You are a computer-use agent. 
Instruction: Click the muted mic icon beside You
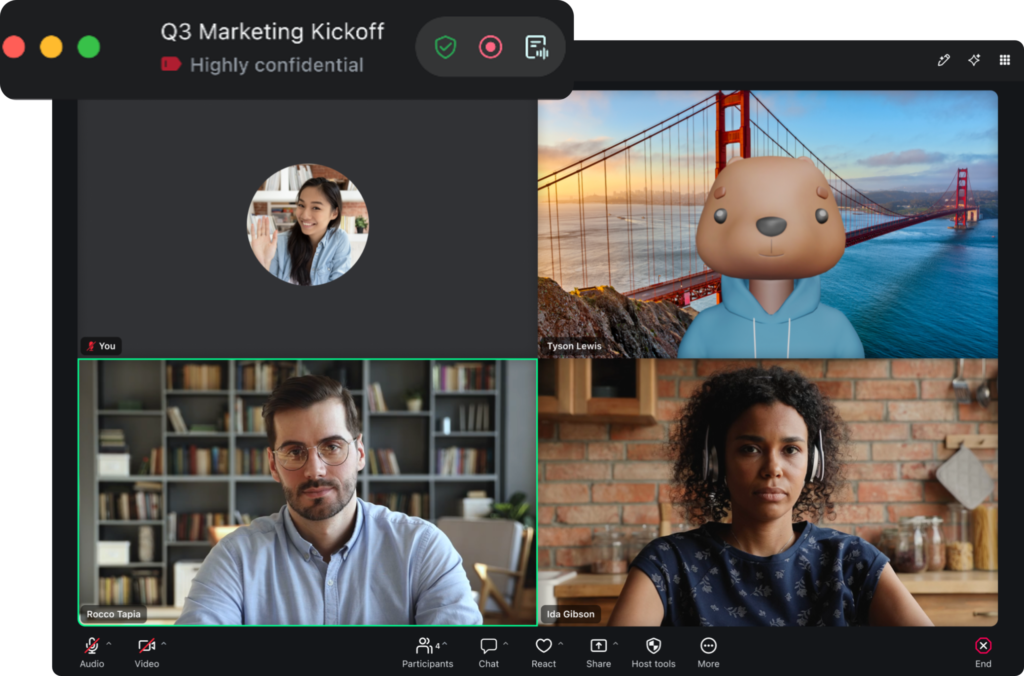point(91,346)
